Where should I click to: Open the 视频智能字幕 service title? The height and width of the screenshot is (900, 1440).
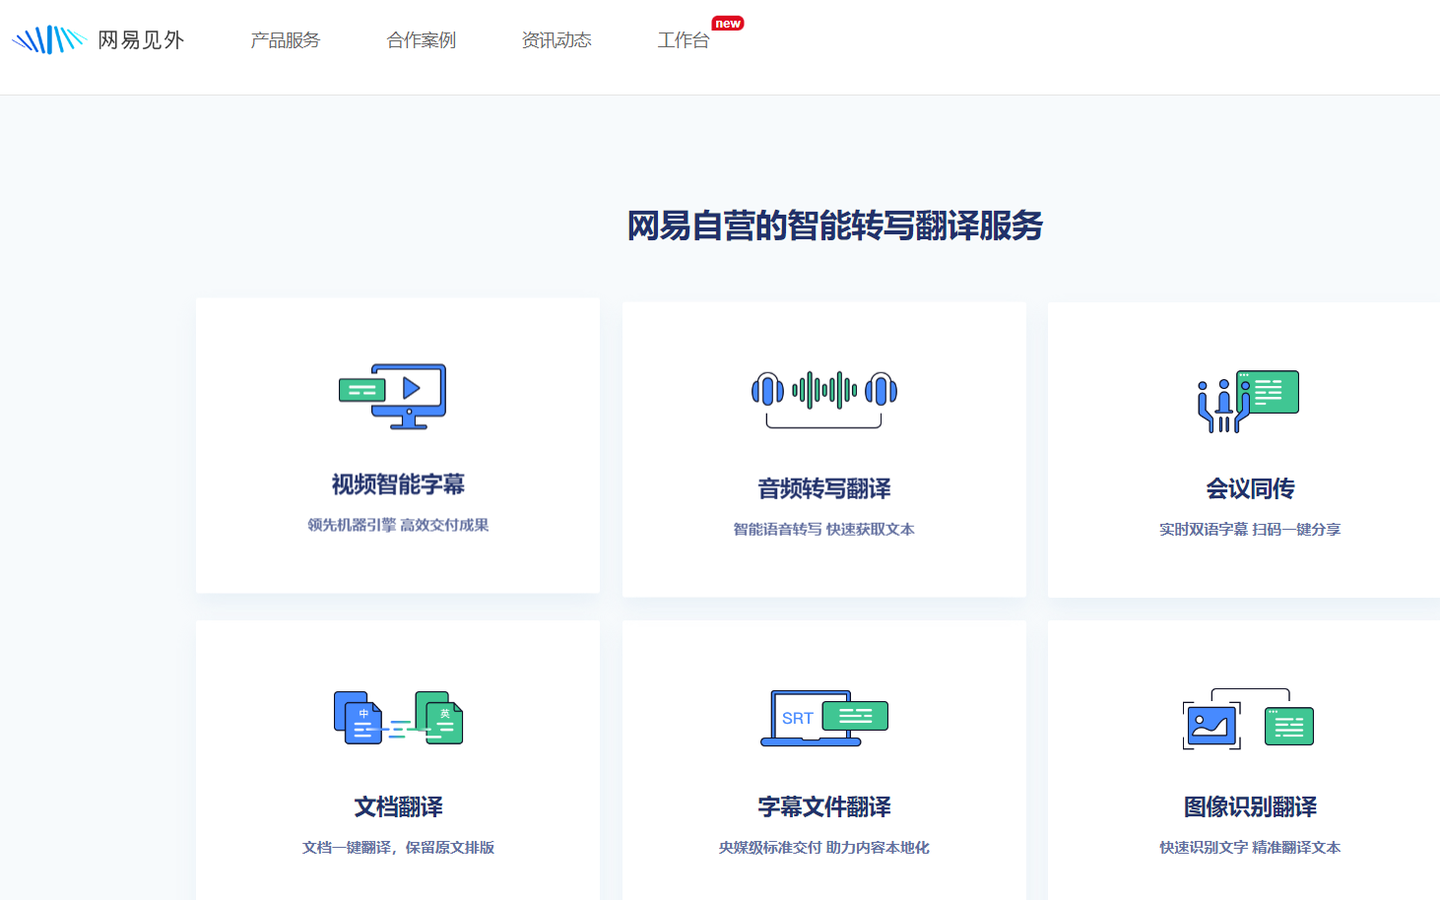(398, 485)
